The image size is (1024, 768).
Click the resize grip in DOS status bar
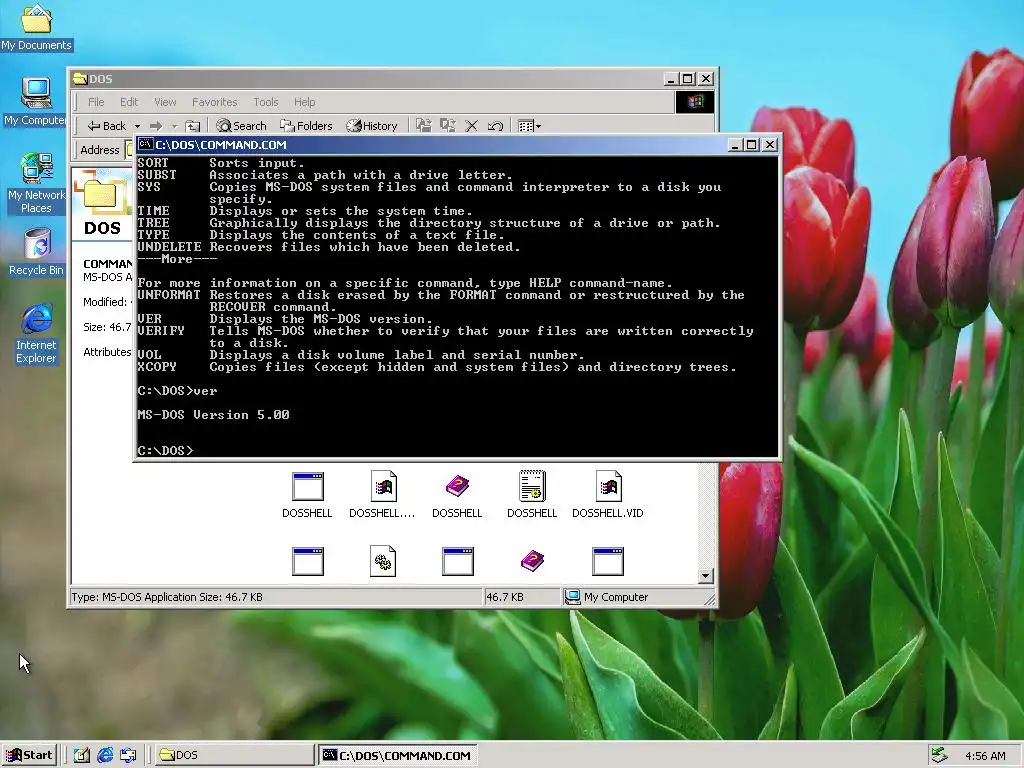709,599
